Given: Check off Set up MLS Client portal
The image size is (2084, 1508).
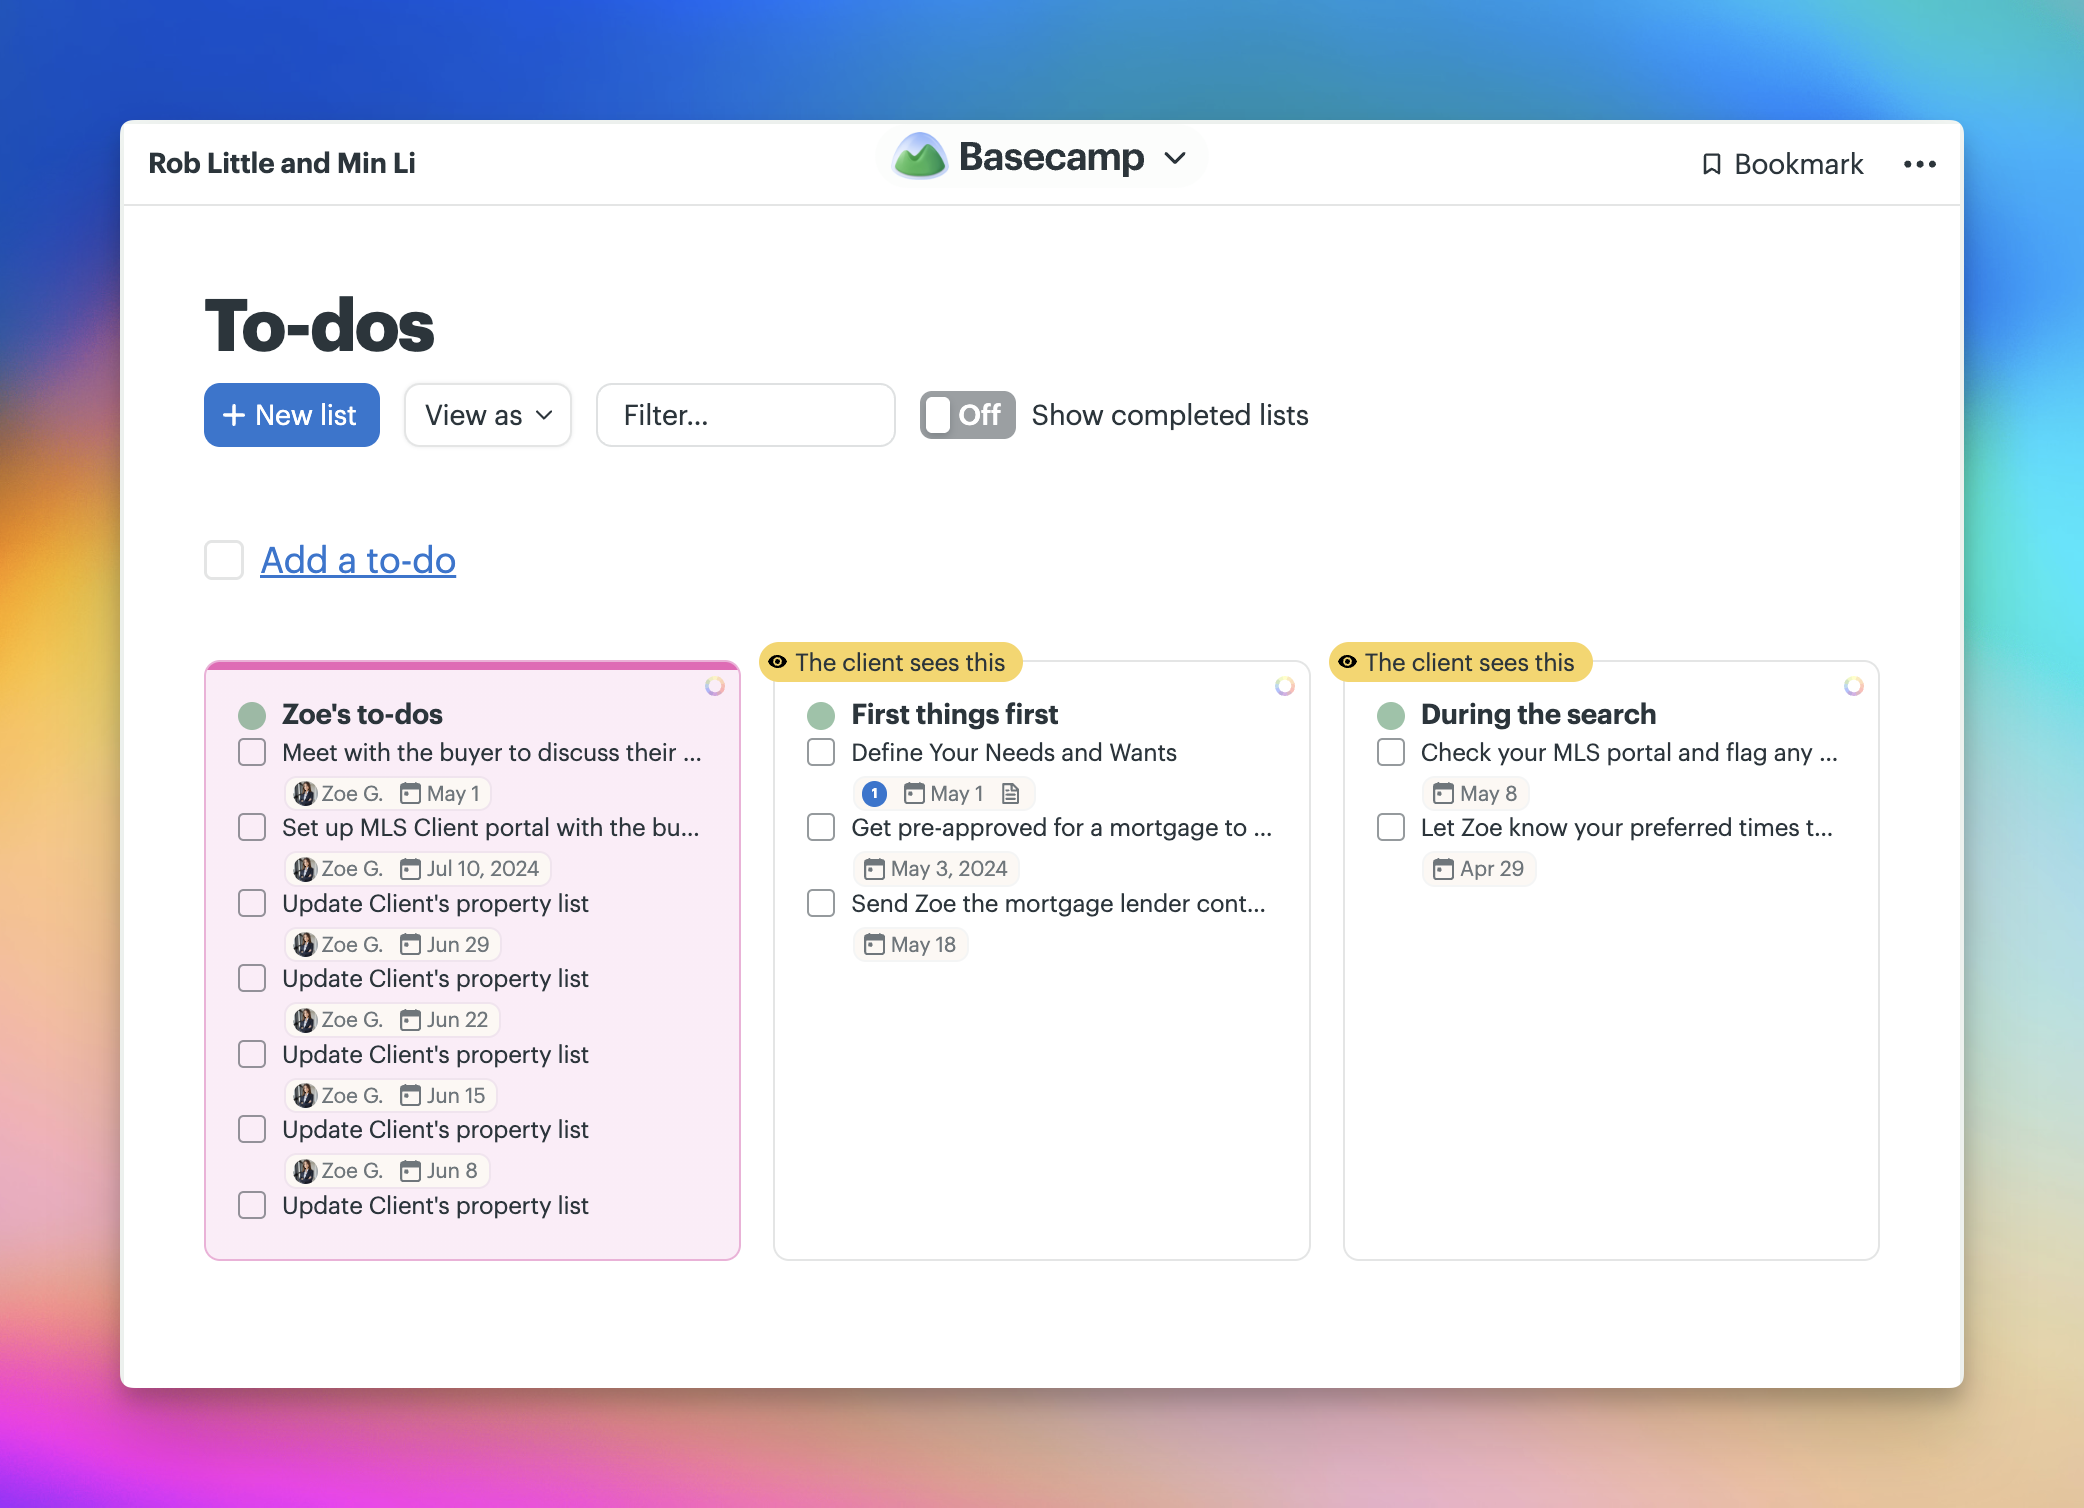Looking at the screenshot, I should point(252,827).
